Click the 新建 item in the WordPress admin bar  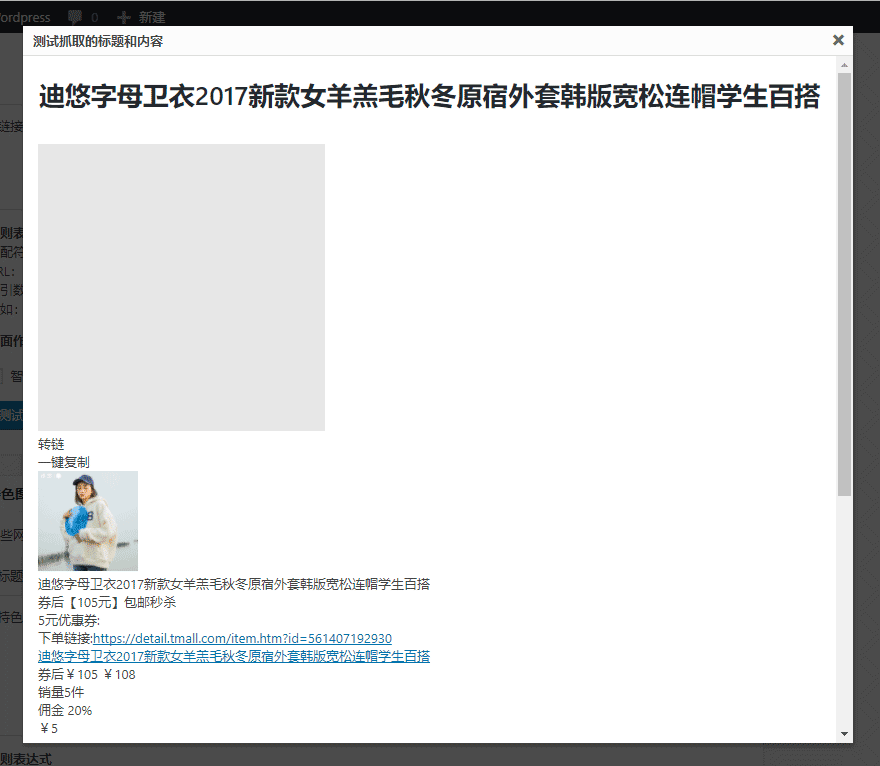tap(141, 17)
